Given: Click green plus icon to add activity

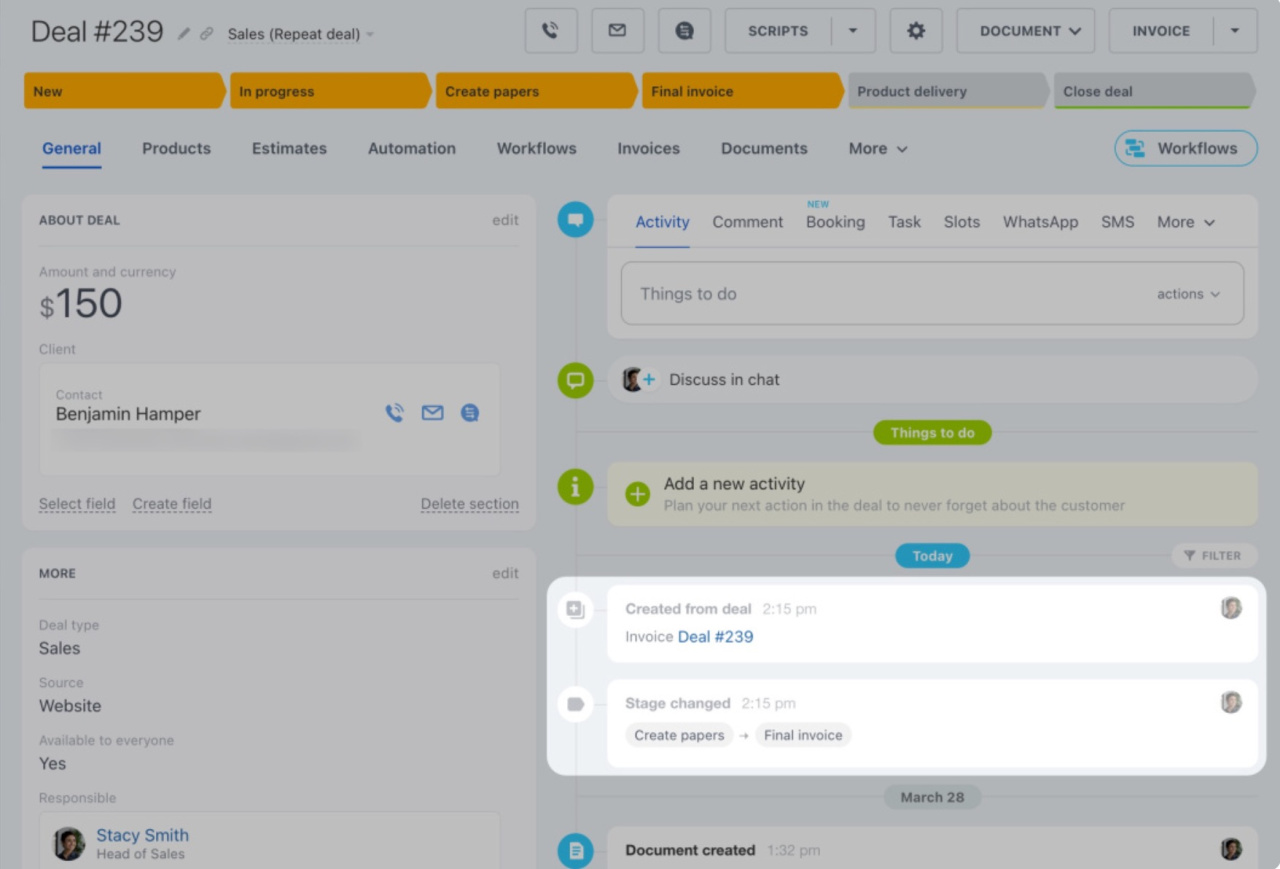Looking at the screenshot, I should [x=637, y=494].
